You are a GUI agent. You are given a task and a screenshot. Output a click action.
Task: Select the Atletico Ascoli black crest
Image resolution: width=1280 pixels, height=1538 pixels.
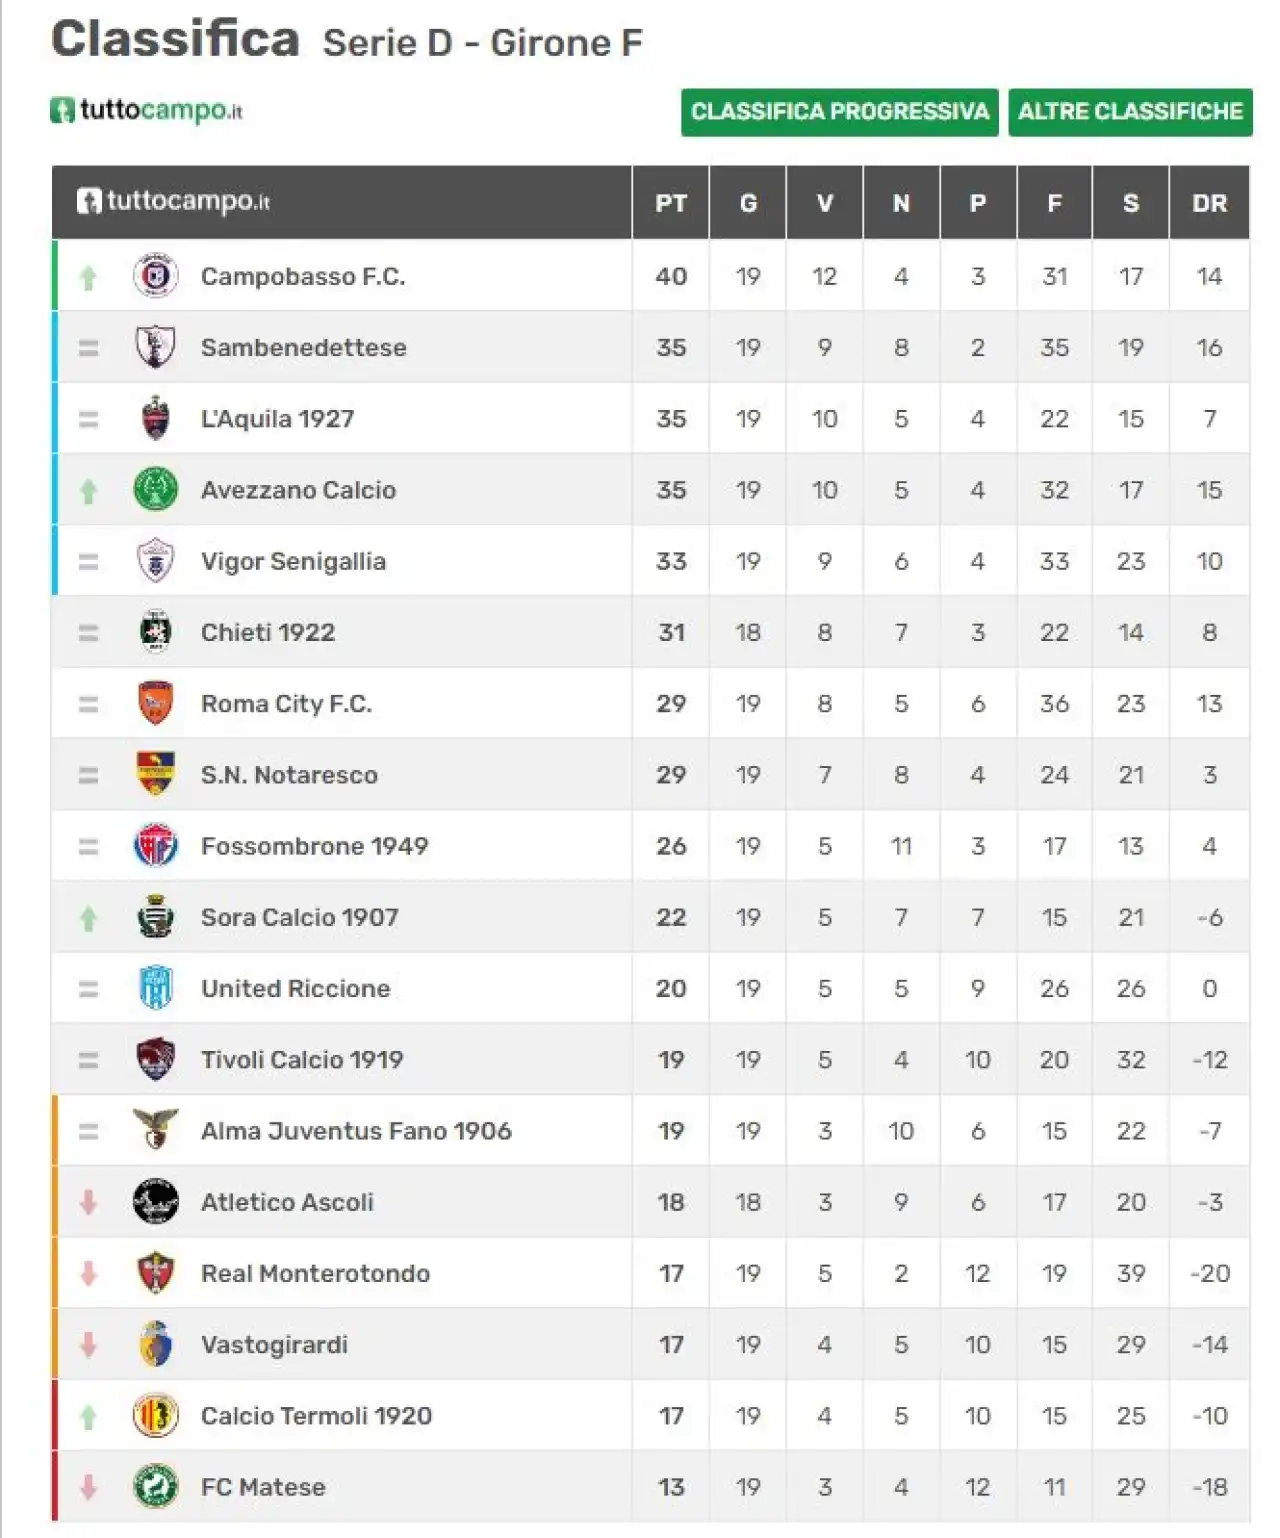pyautogui.click(x=155, y=1202)
